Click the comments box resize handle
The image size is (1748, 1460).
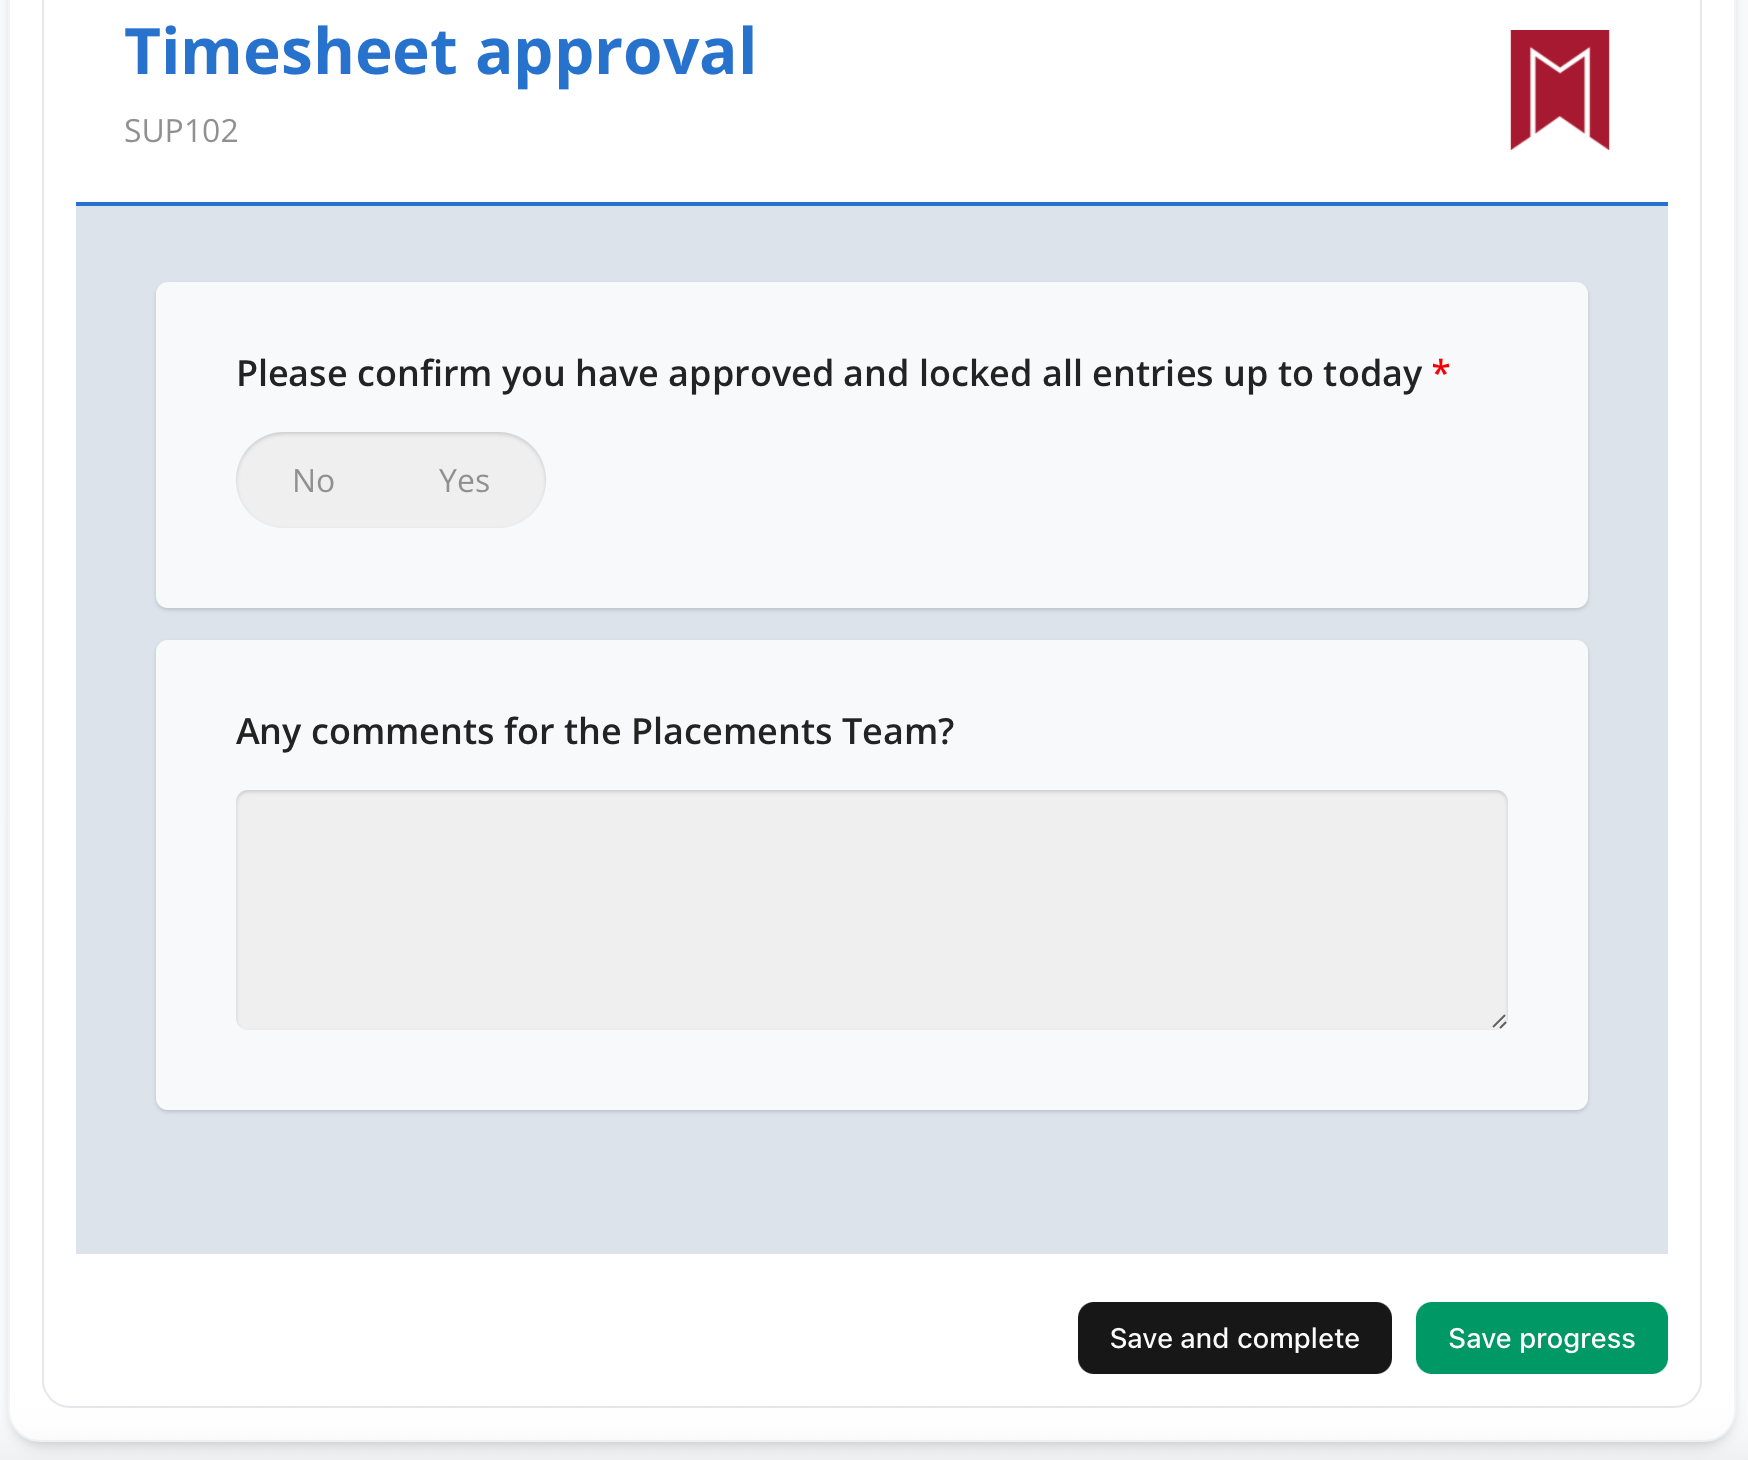pyautogui.click(x=1498, y=1020)
